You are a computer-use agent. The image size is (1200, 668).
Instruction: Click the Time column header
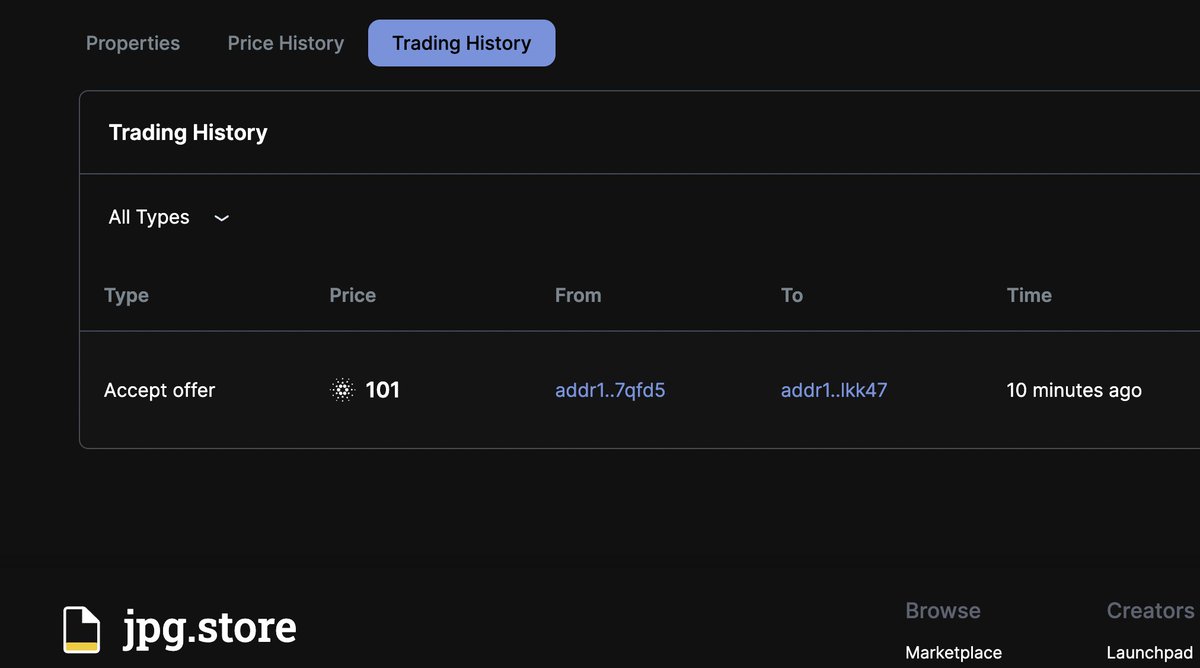coord(1029,295)
